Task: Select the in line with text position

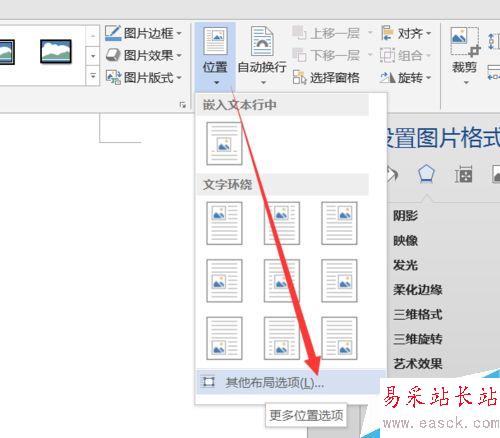Action: 224,143
